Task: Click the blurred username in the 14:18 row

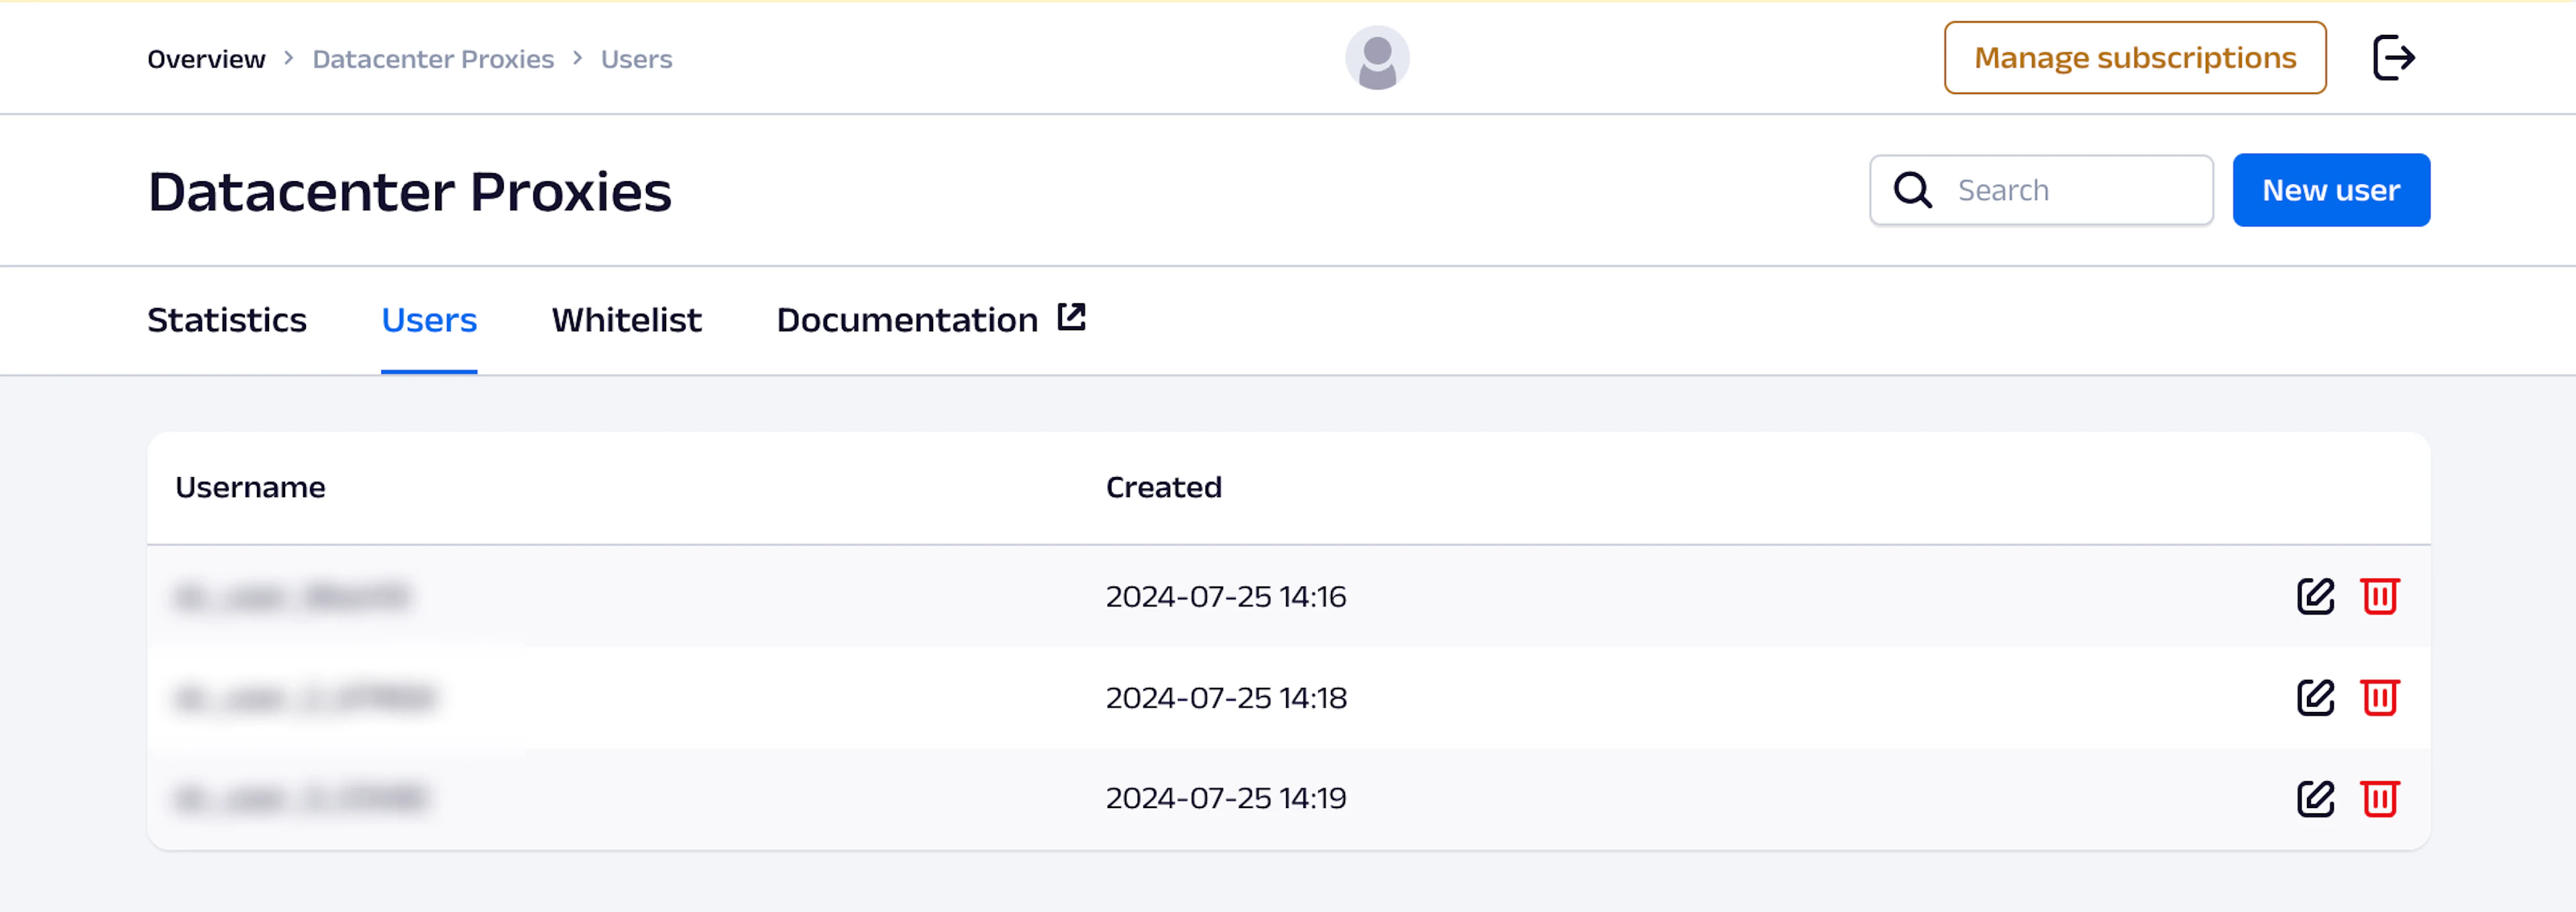Action: point(305,698)
